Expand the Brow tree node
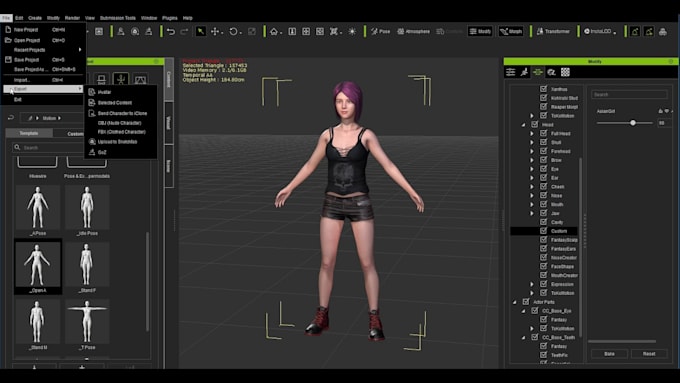 (532, 160)
